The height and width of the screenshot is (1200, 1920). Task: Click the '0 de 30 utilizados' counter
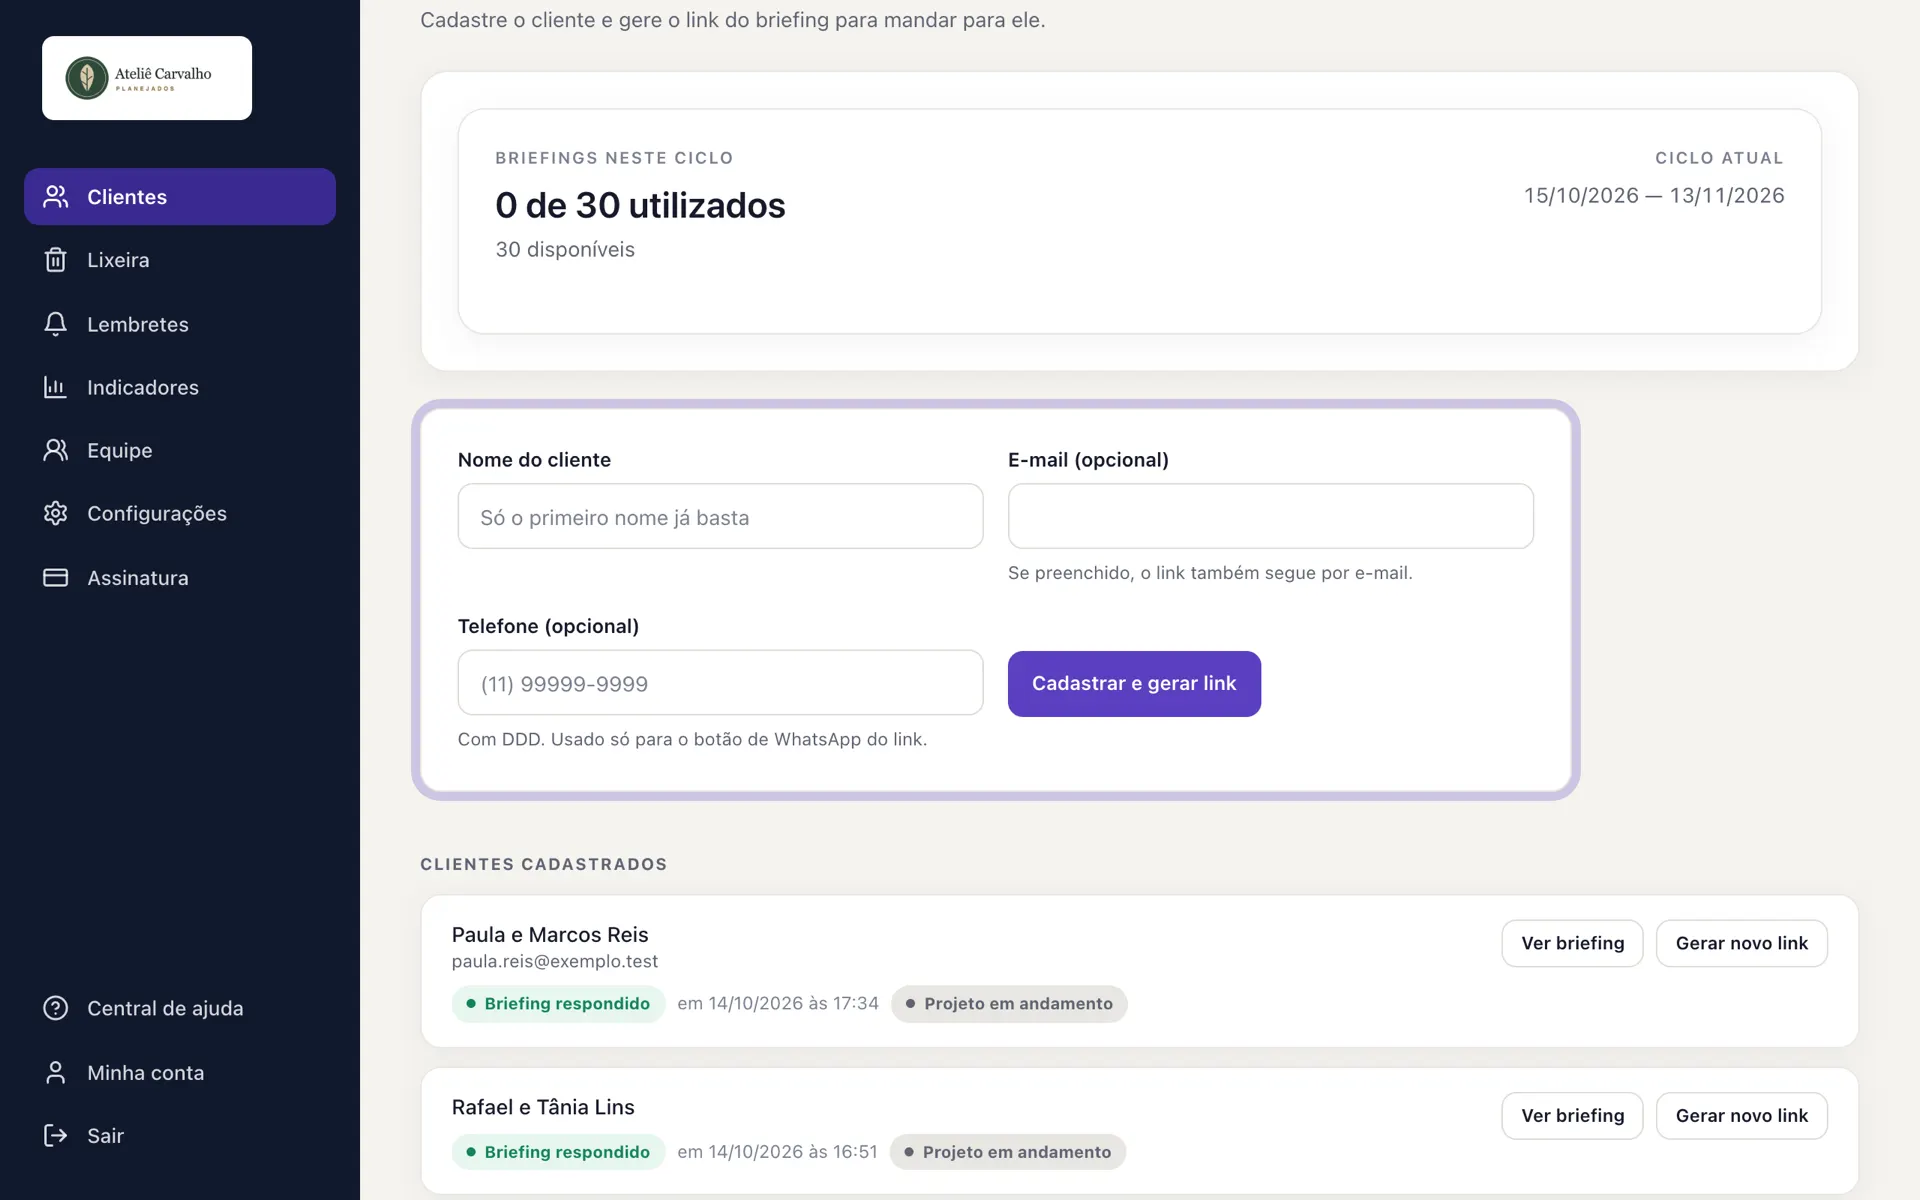640,205
